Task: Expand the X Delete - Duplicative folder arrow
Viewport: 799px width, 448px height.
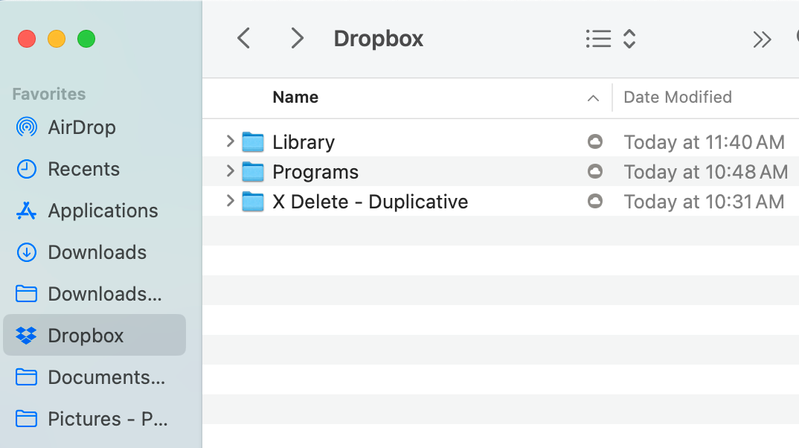Action: point(230,201)
